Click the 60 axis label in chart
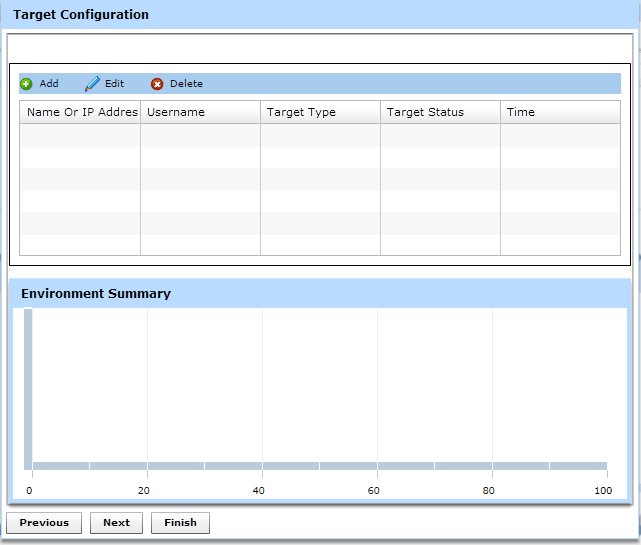This screenshot has width=641, height=545. click(x=374, y=491)
